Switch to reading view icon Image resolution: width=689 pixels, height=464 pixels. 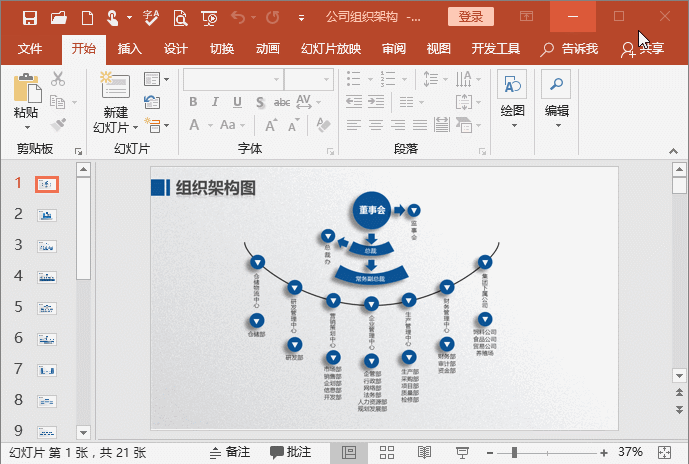pyautogui.click(x=423, y=452)
